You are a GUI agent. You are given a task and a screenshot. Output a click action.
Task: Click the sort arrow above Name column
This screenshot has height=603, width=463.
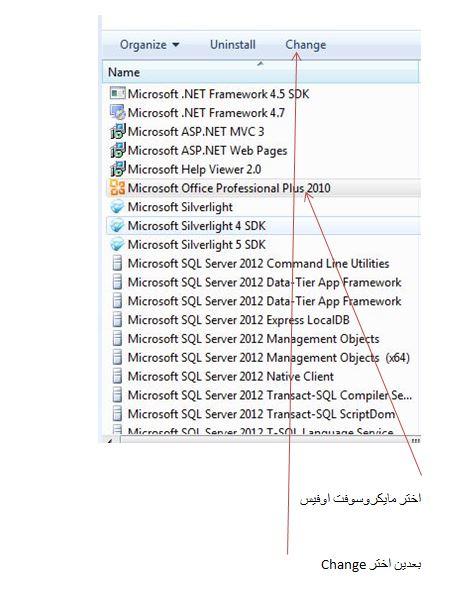260,63
